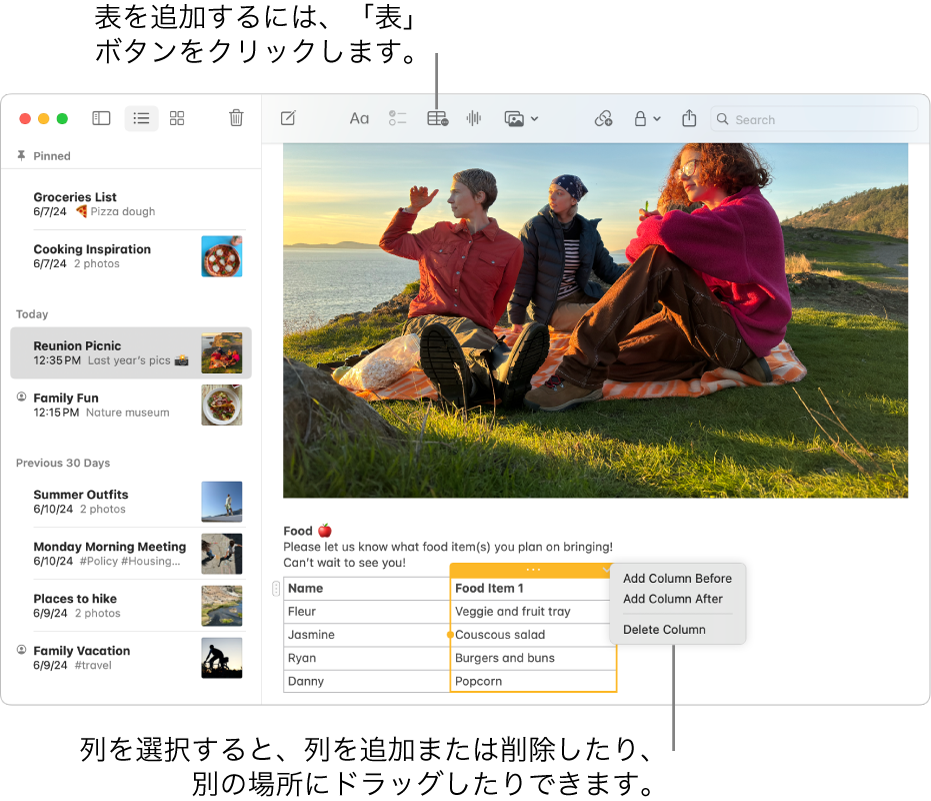Click the Burgers and buns cell
The image size is (931, 801).
[x=533, y=658]
